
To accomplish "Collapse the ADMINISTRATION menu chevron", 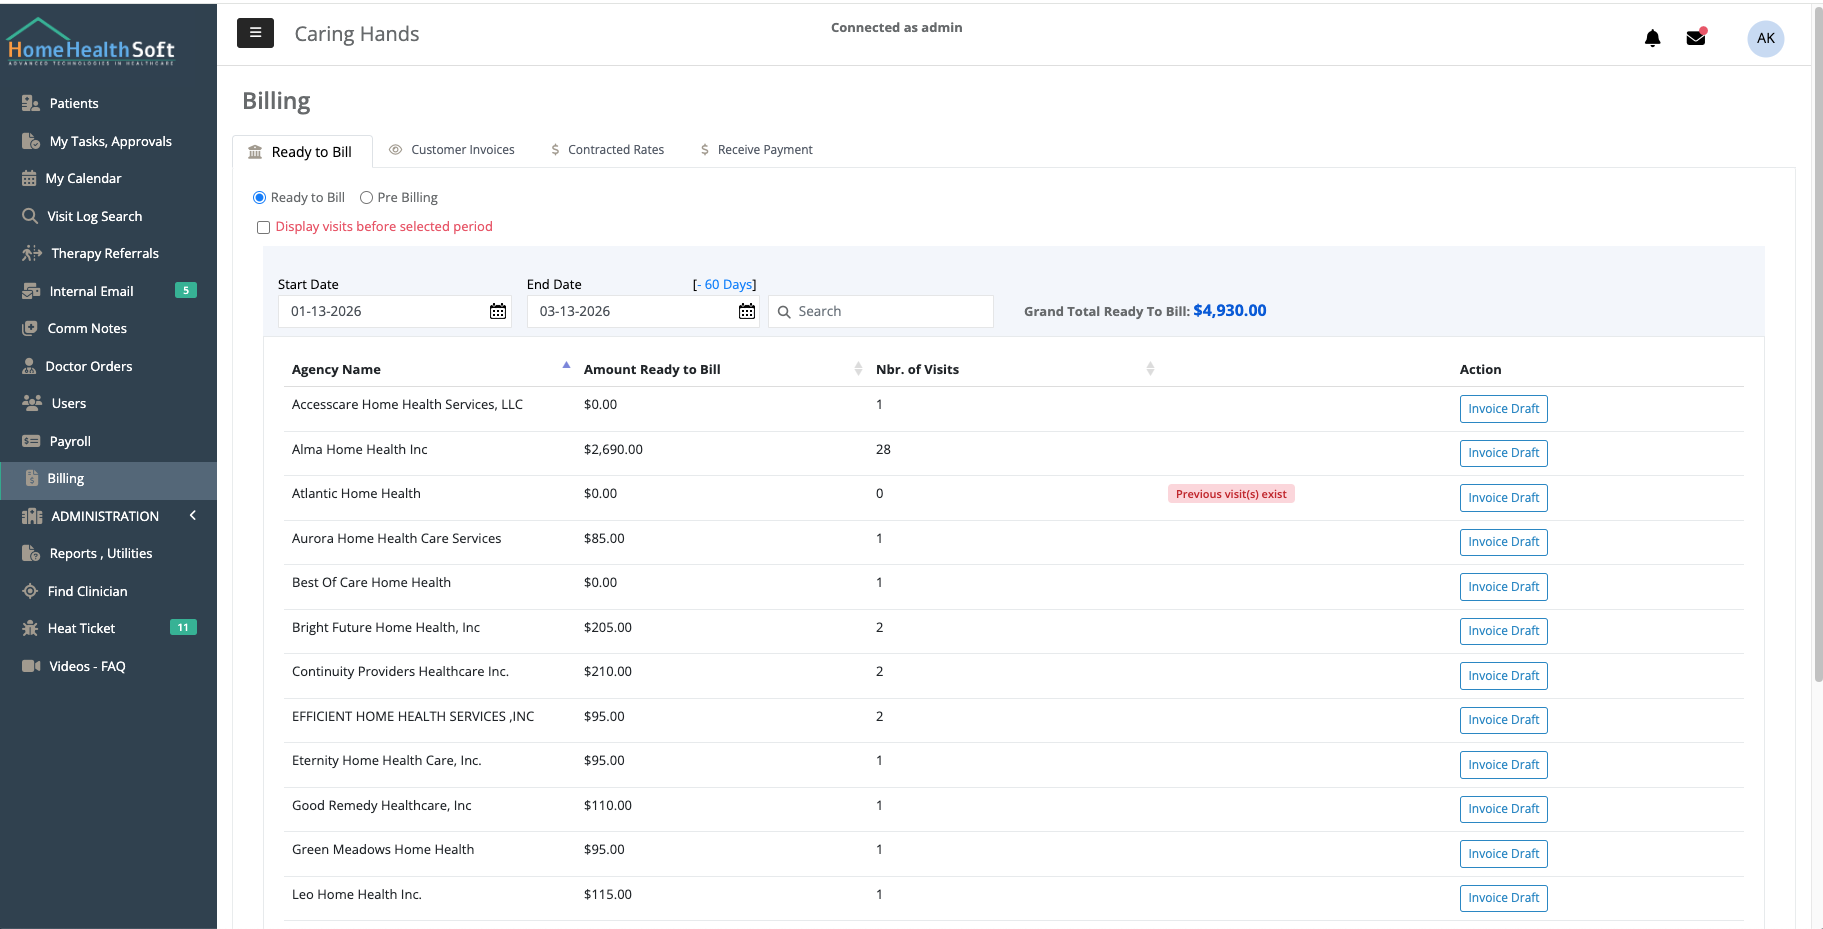I will tap(193, 516).
